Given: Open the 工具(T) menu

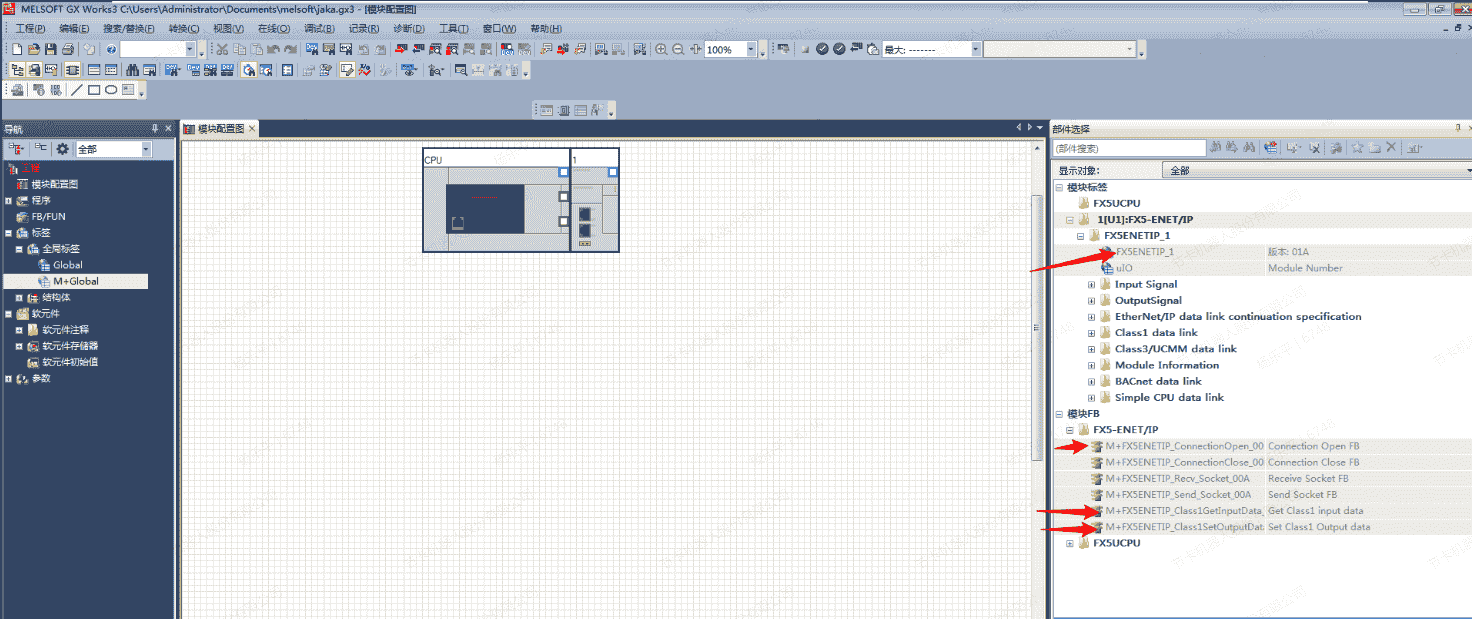Looking at the screenshot, I should [x=454, y=29].
